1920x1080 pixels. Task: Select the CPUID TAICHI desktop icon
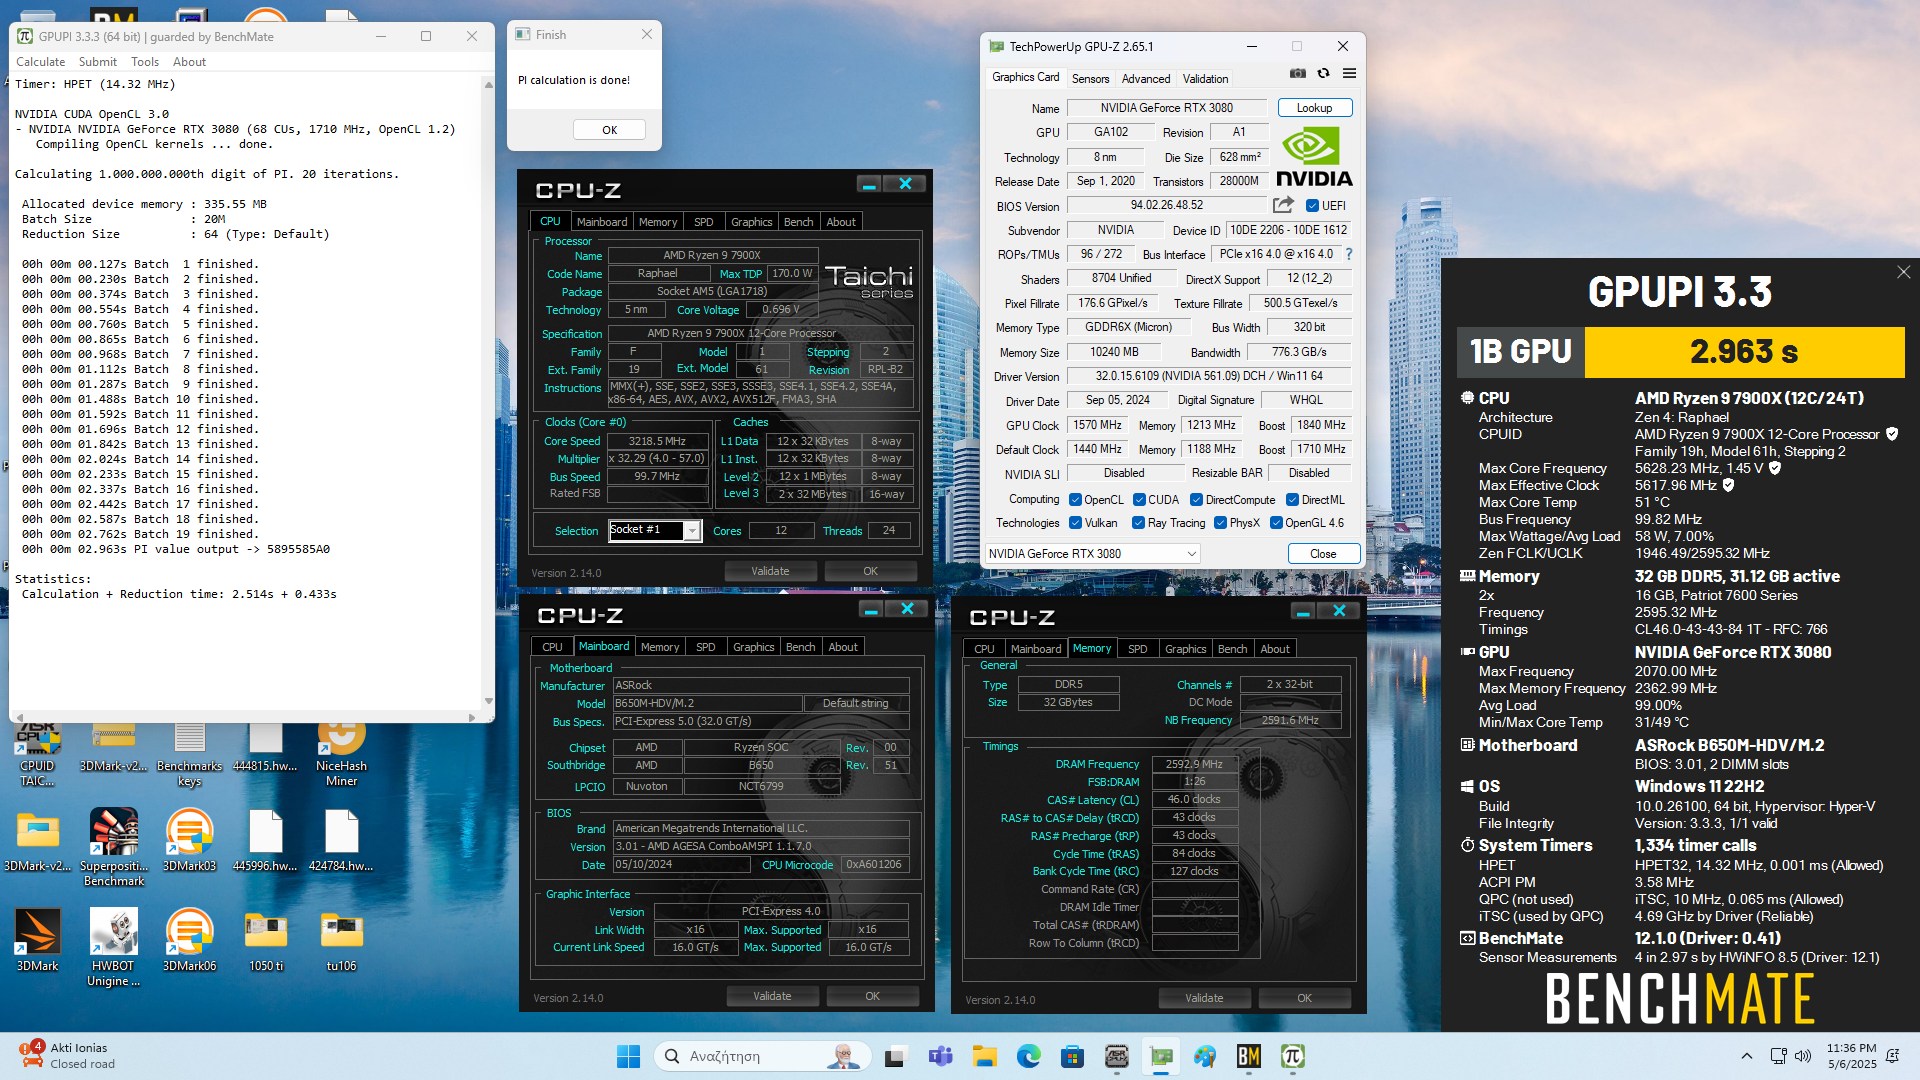point(37,753)
